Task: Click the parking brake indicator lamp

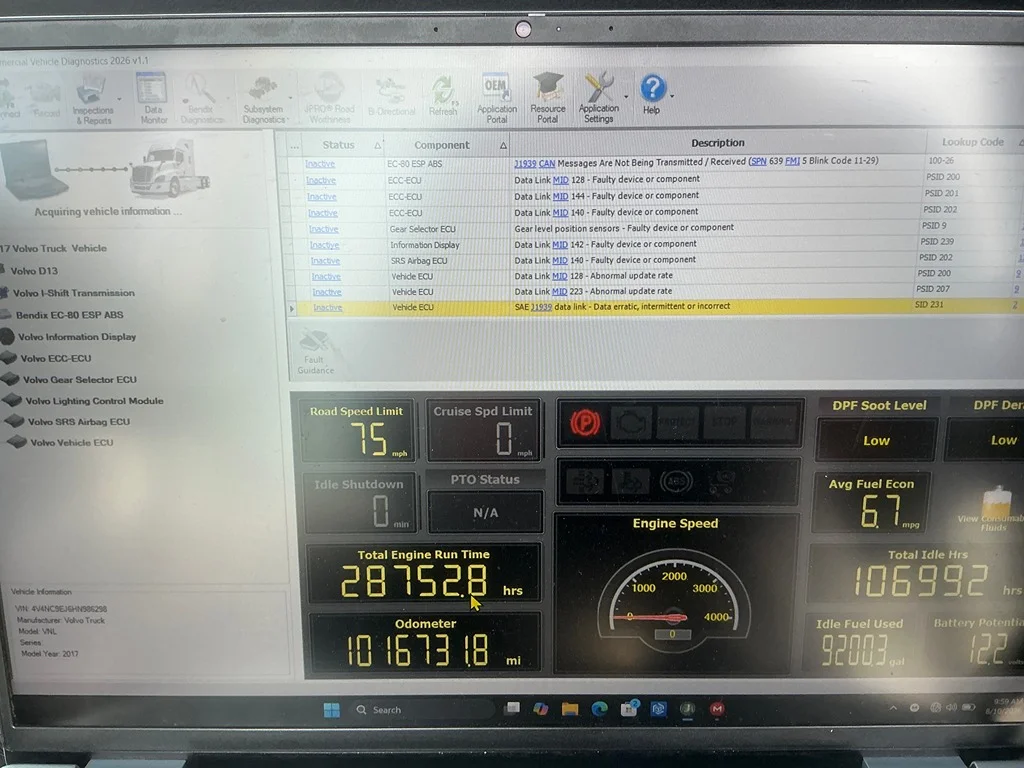Action: pyautogui.click(x=585, y=423)
